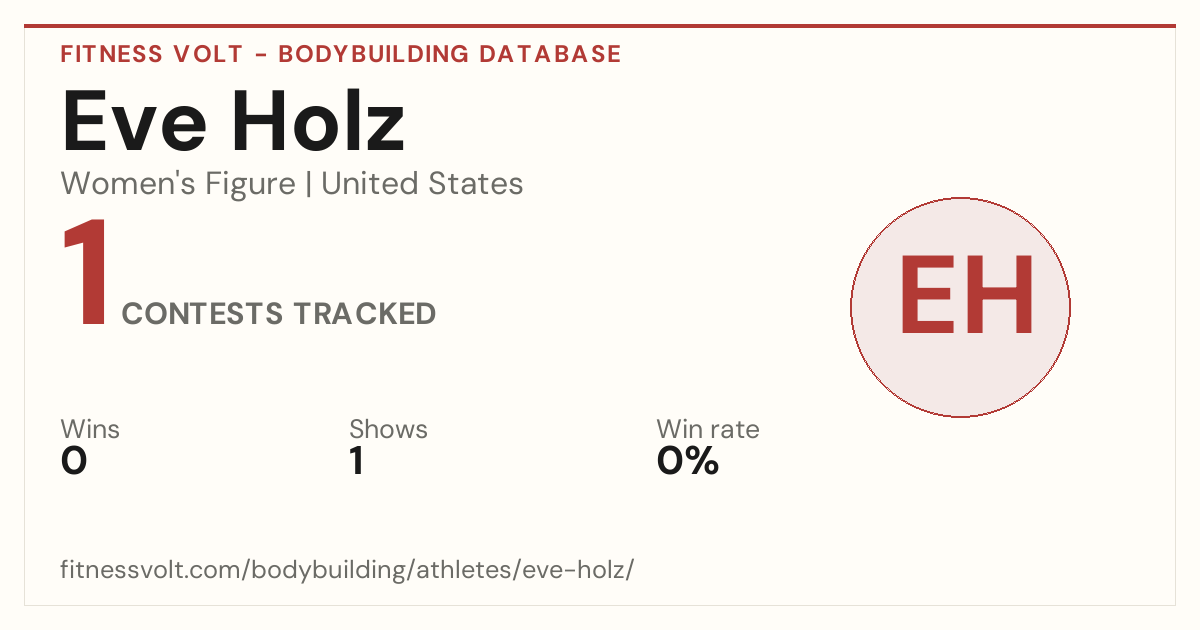The height and width of the screenshot is (630, 1200).
Task: Click the Fitness Volt Bodybuilding Database header
Action: coord(341,54)
